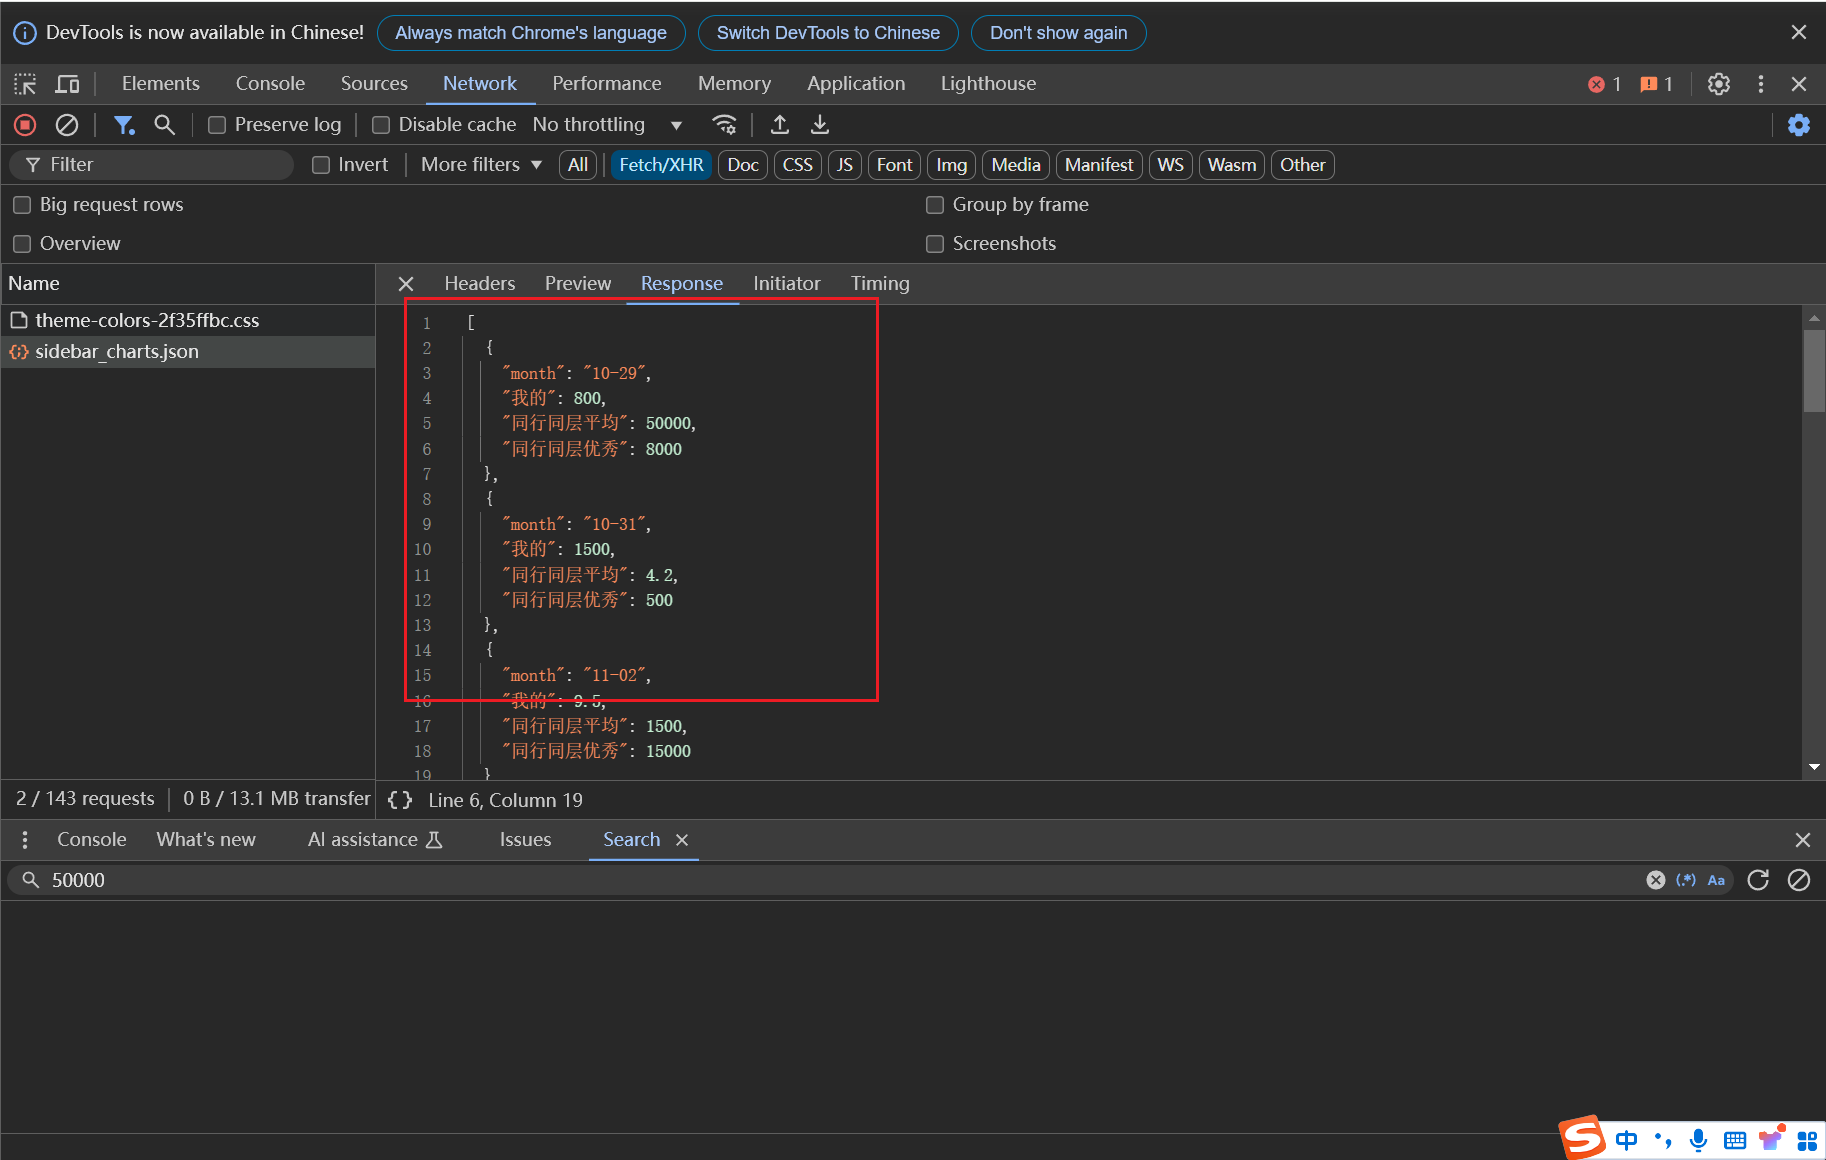Pretty-print response with curly braces icon
Viewport: 1826px width, 1160px height.
[x=400, y=800]
